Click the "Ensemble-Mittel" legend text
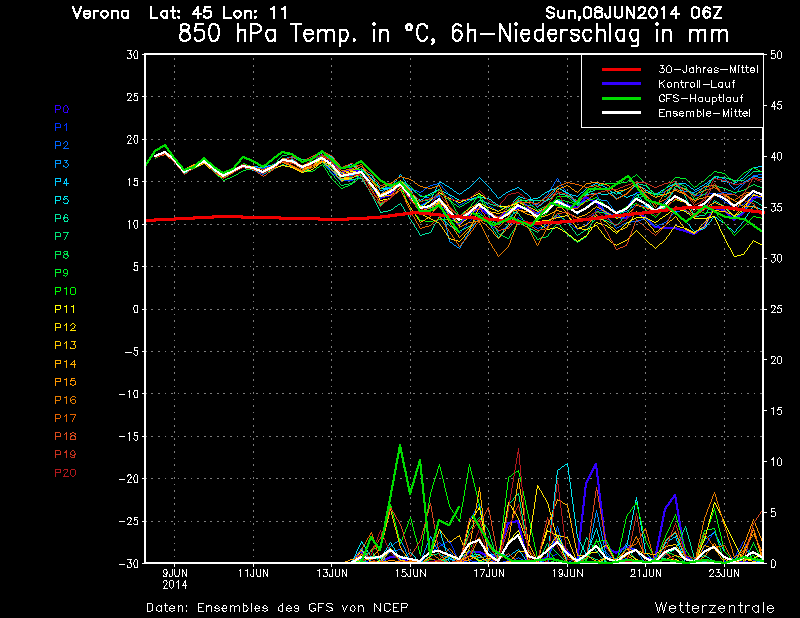The height and width of the screenshot is (618, 800). pos(704,113)
